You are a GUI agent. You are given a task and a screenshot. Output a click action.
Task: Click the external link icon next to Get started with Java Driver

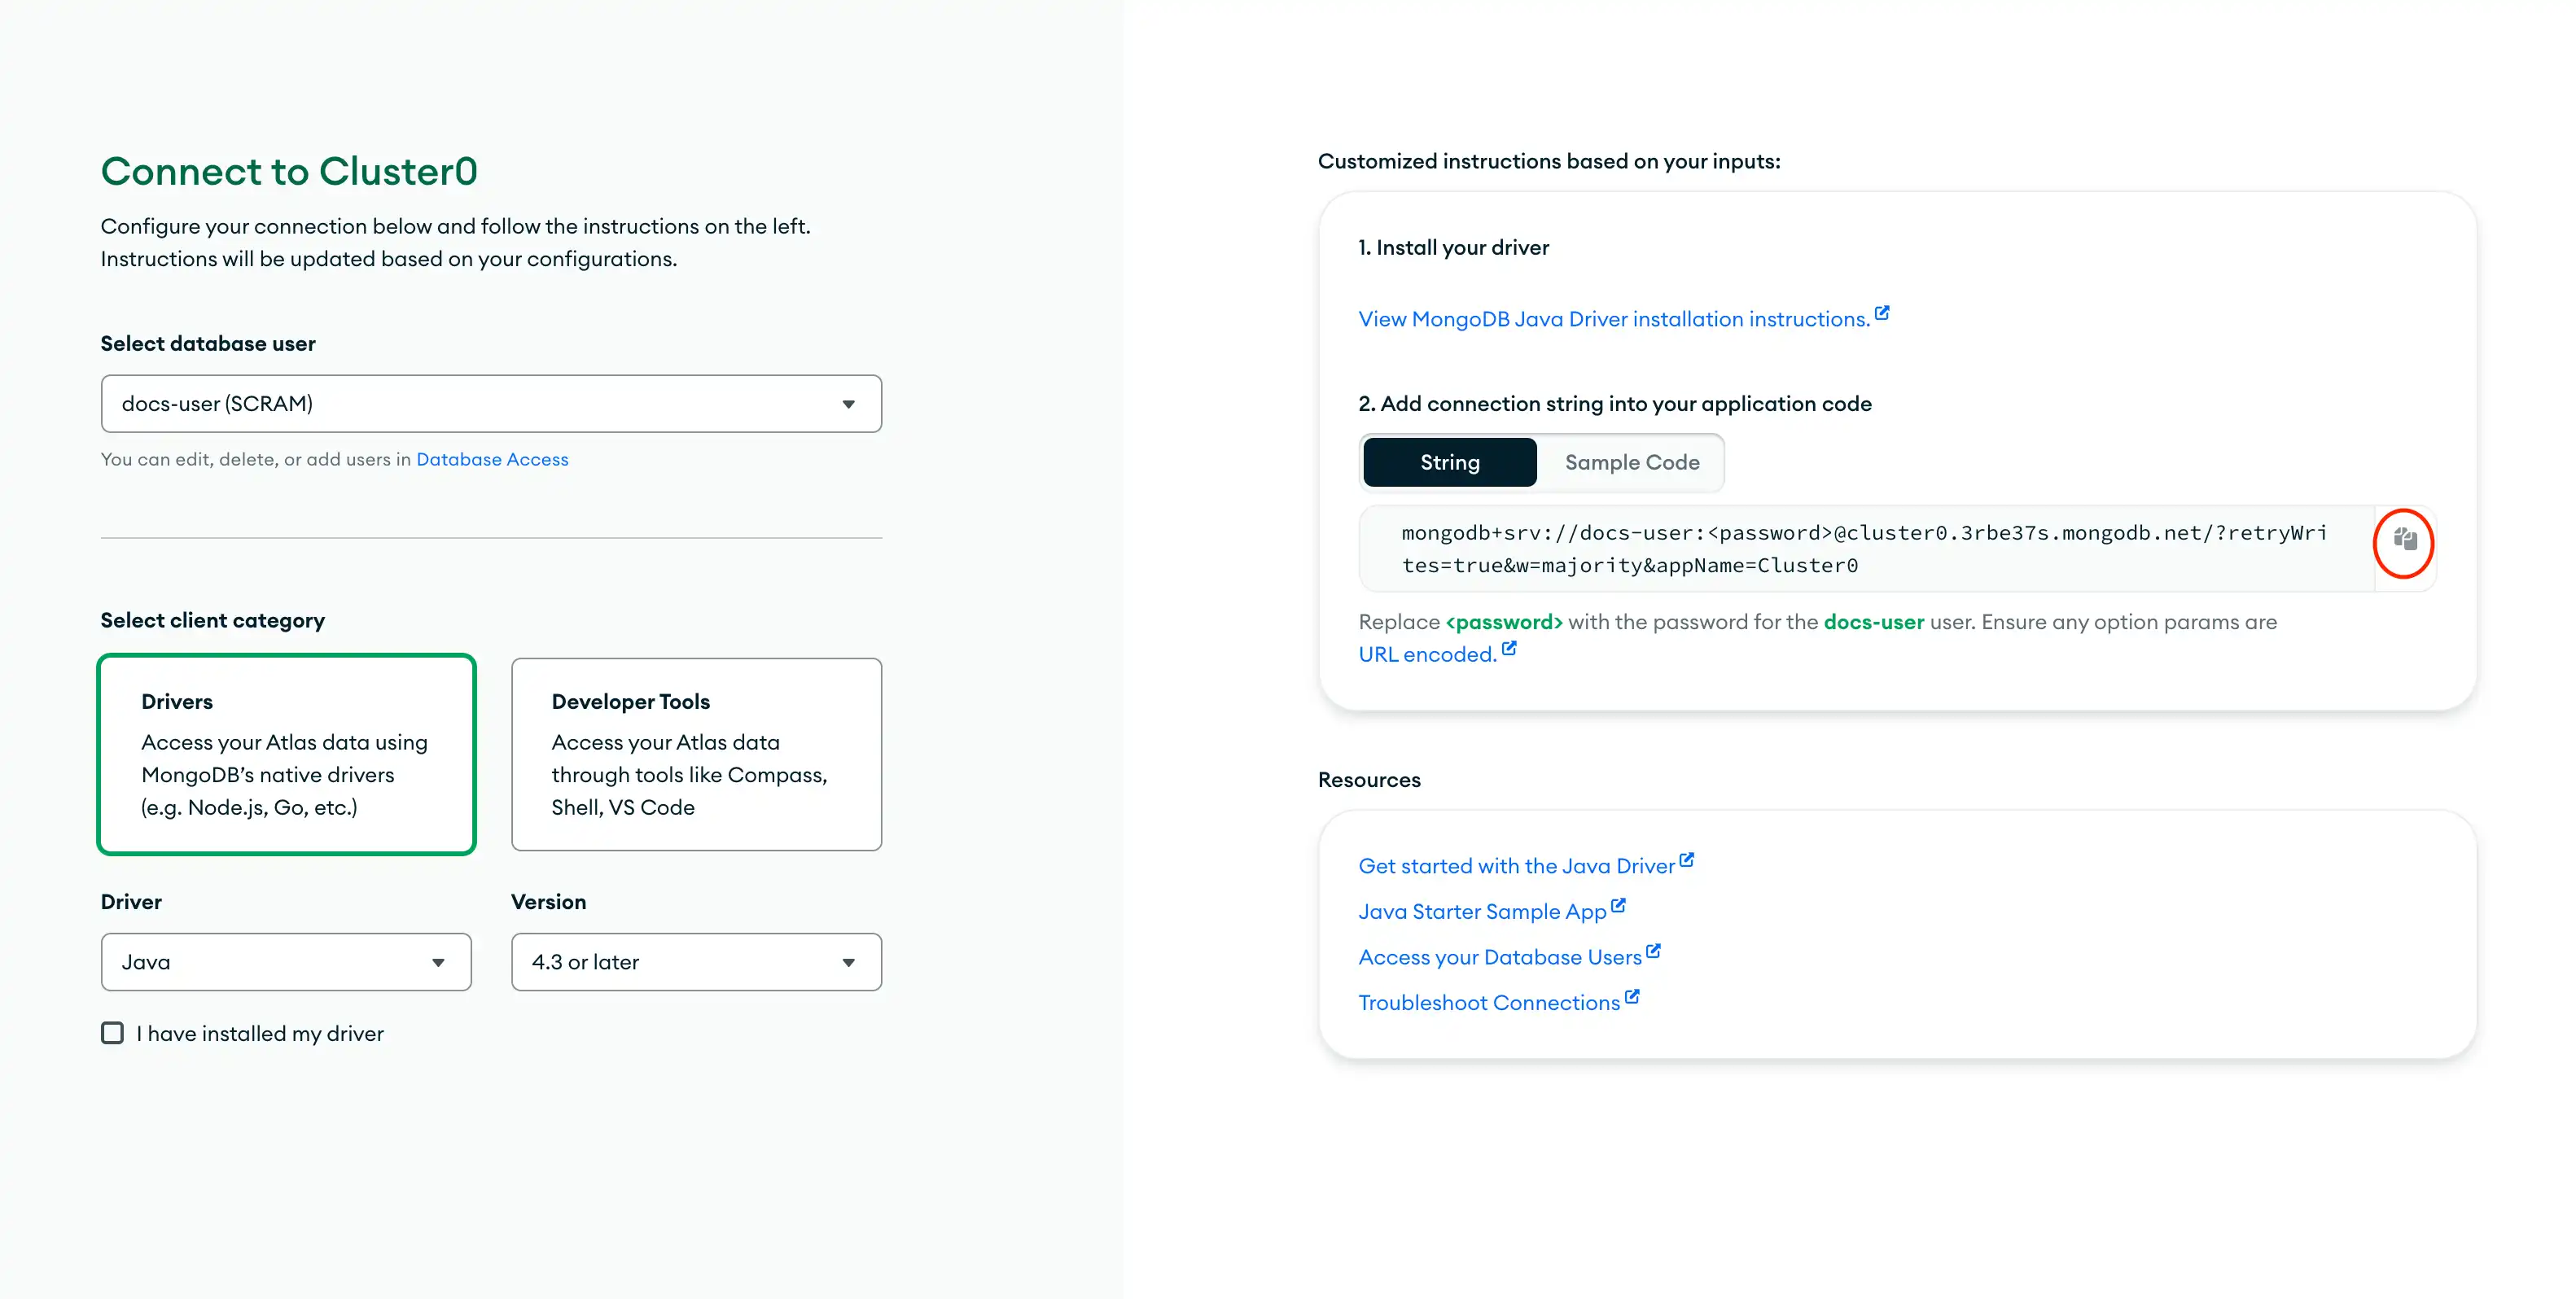1688,855
